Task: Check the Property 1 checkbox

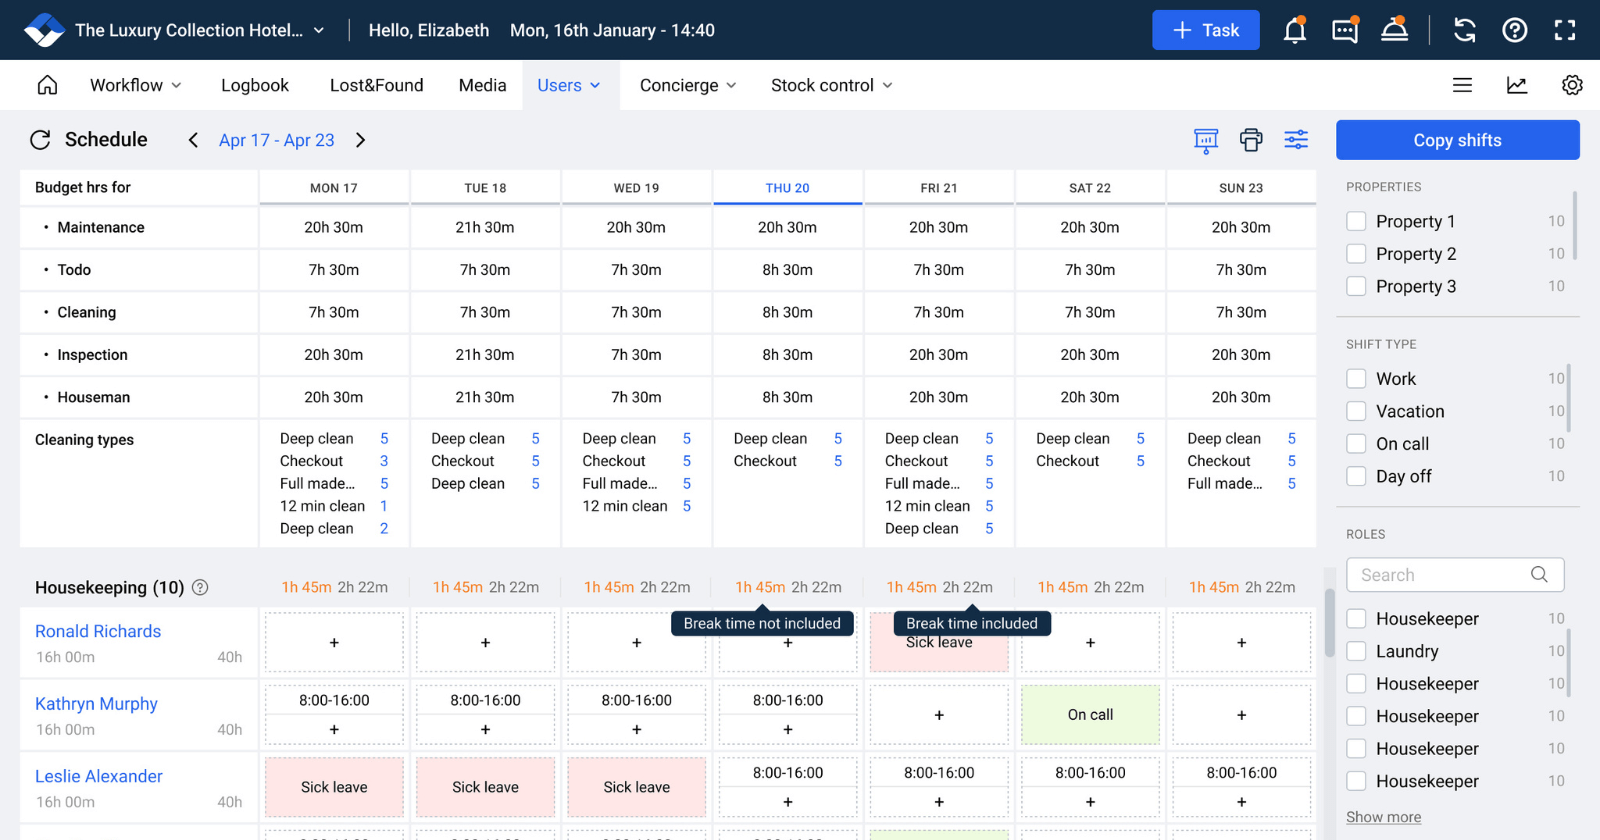Action: click(x=1356, y=221)
